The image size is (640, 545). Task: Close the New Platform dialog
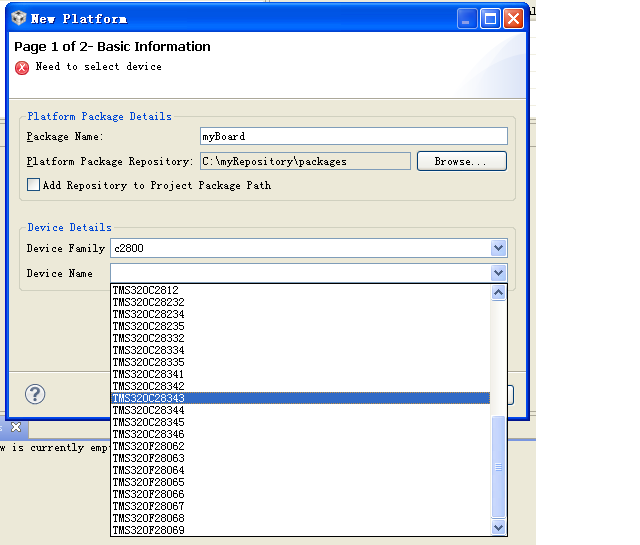point(513,19)
